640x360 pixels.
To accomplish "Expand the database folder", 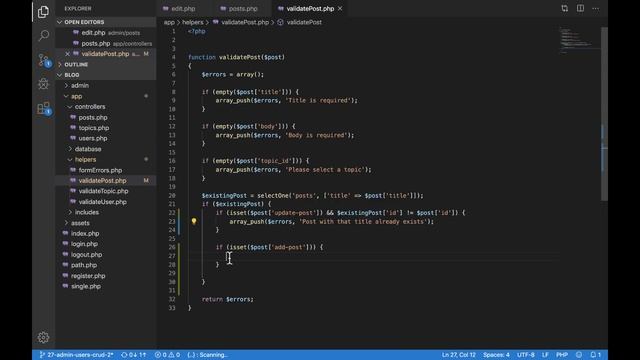I will point(105,149).
